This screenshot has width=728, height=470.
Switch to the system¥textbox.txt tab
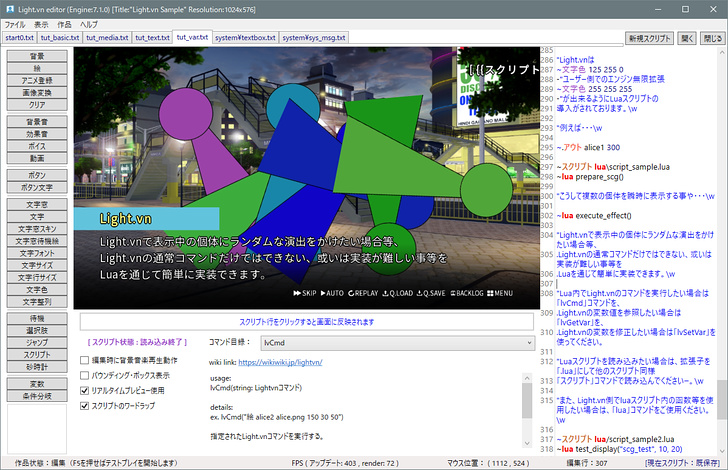(x=245, y=38)
